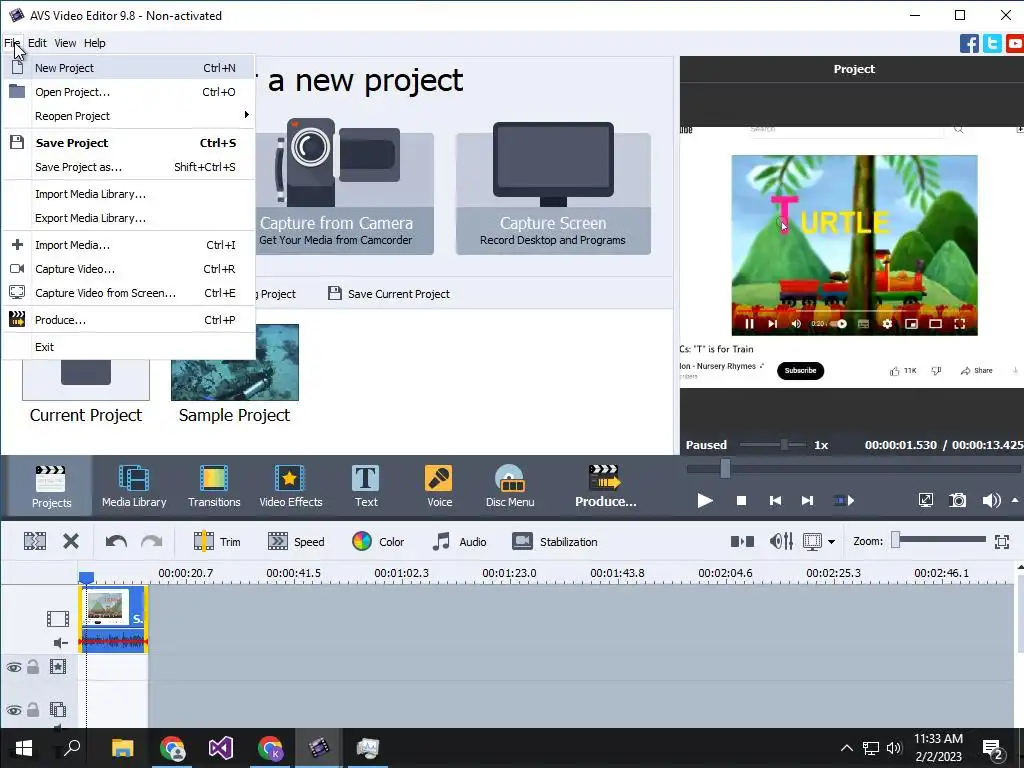This screenshot has height=768, width=1024.
Task: Click the audio mixer icon
Action: coord(781,541)
